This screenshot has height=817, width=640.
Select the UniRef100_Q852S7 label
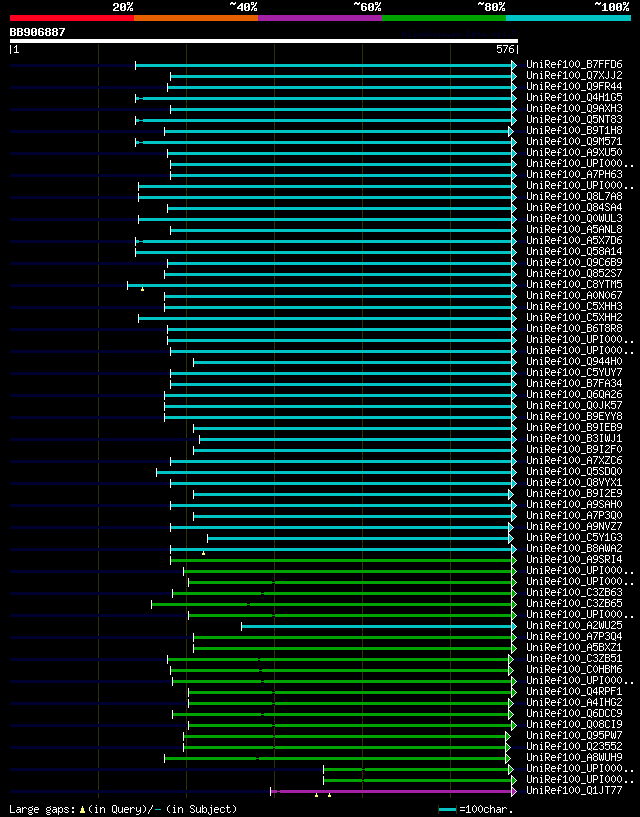(x=574, y=274)
